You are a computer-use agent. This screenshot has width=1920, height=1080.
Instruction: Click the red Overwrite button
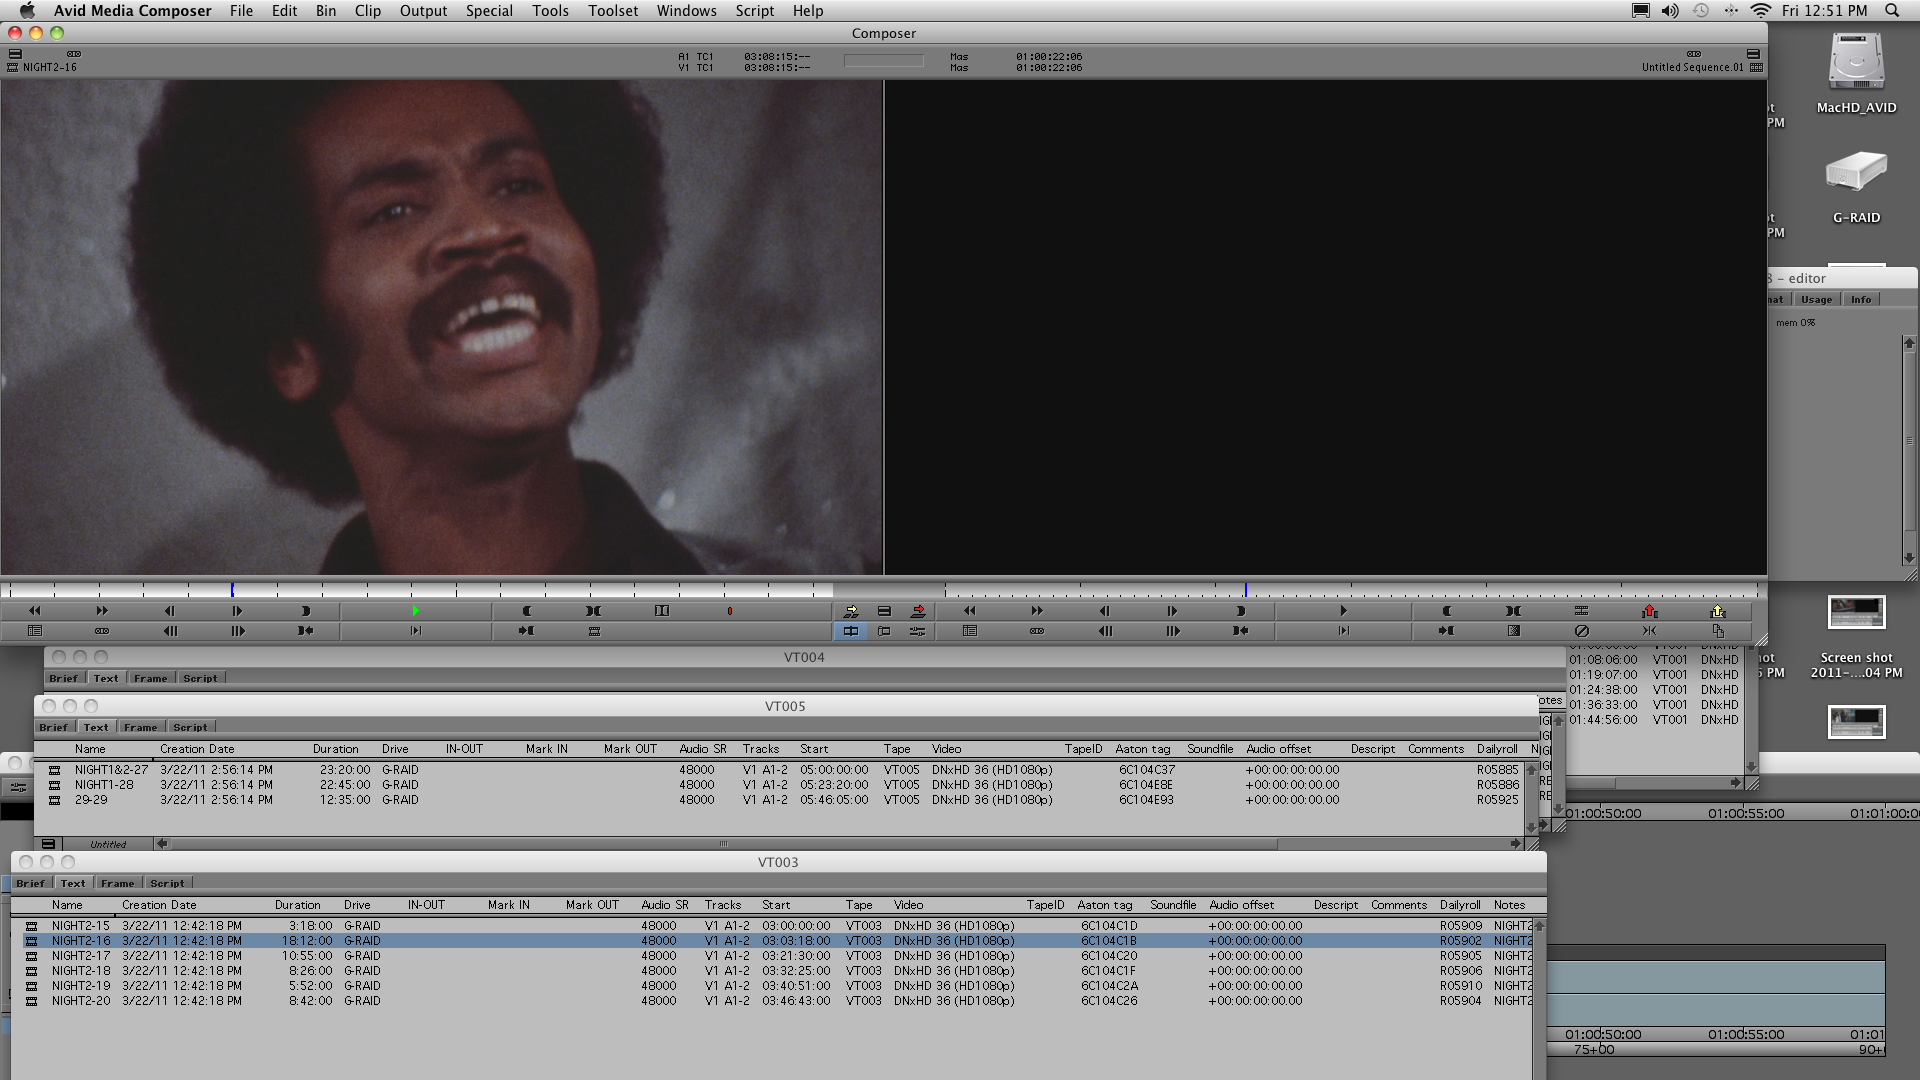point(918,611)
